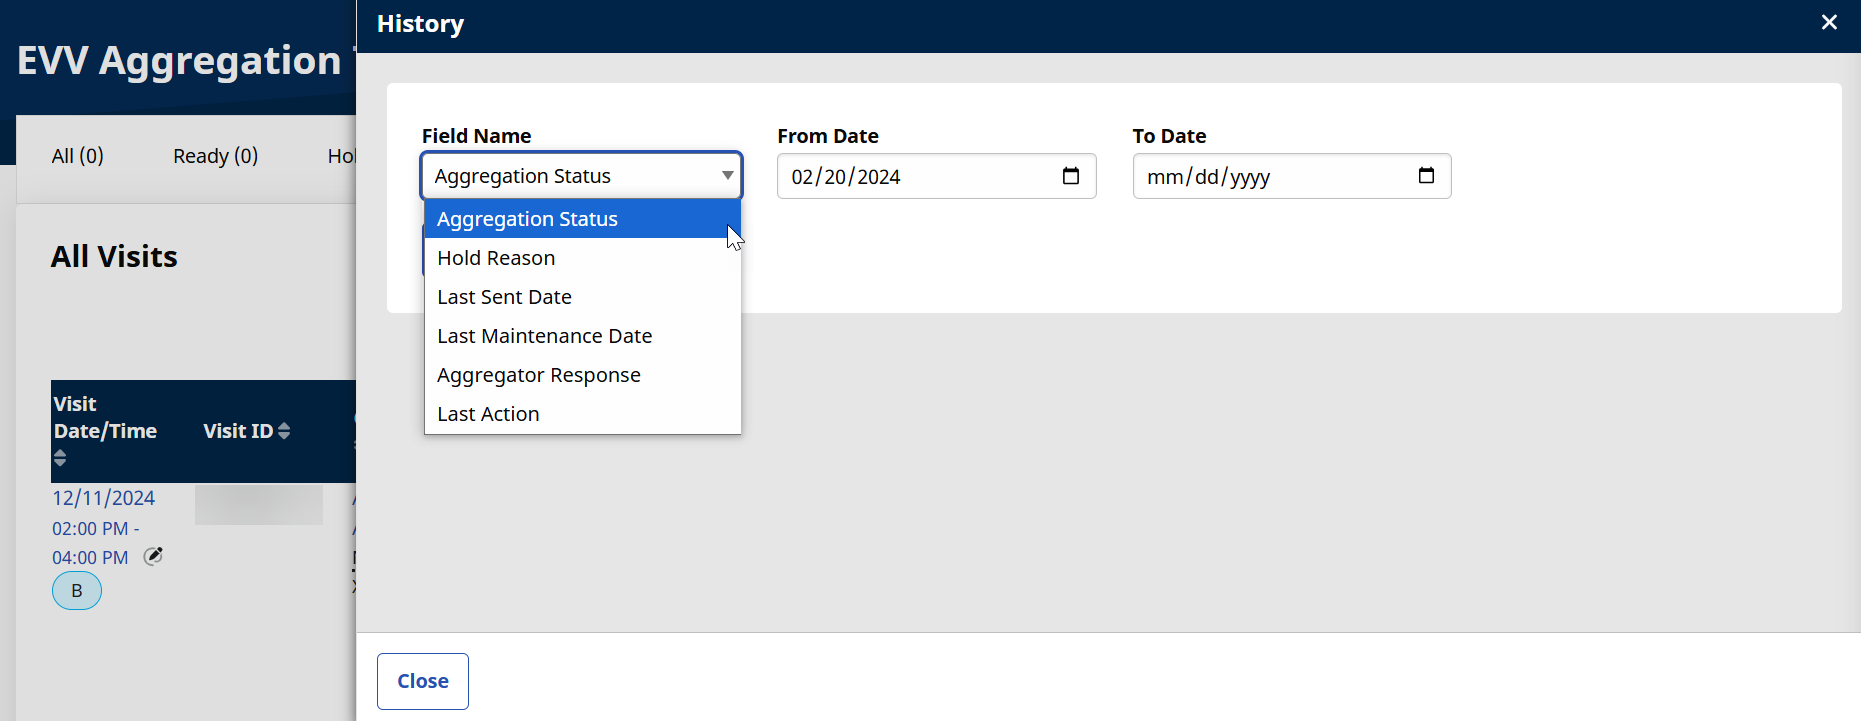Select Last Action field option

(x=488, y=414)
